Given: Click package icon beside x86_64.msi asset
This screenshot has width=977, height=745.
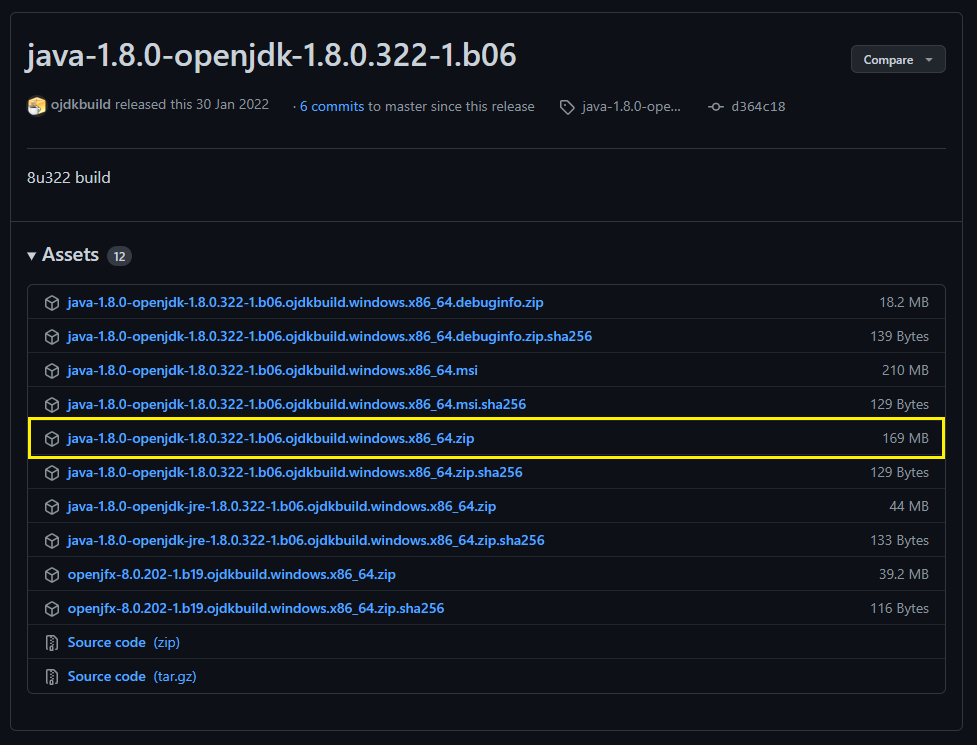Looking at the screenshot, I should 52,370.
